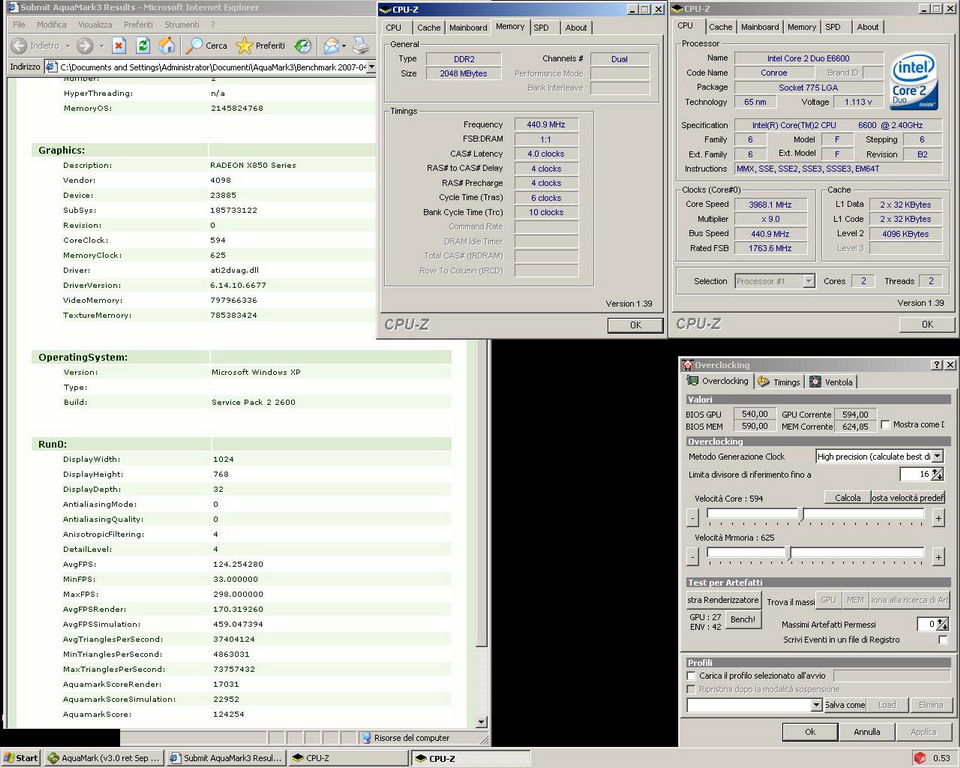Click the Calcola button
Screen dimensions: 960x768
(x=847, y=497)
